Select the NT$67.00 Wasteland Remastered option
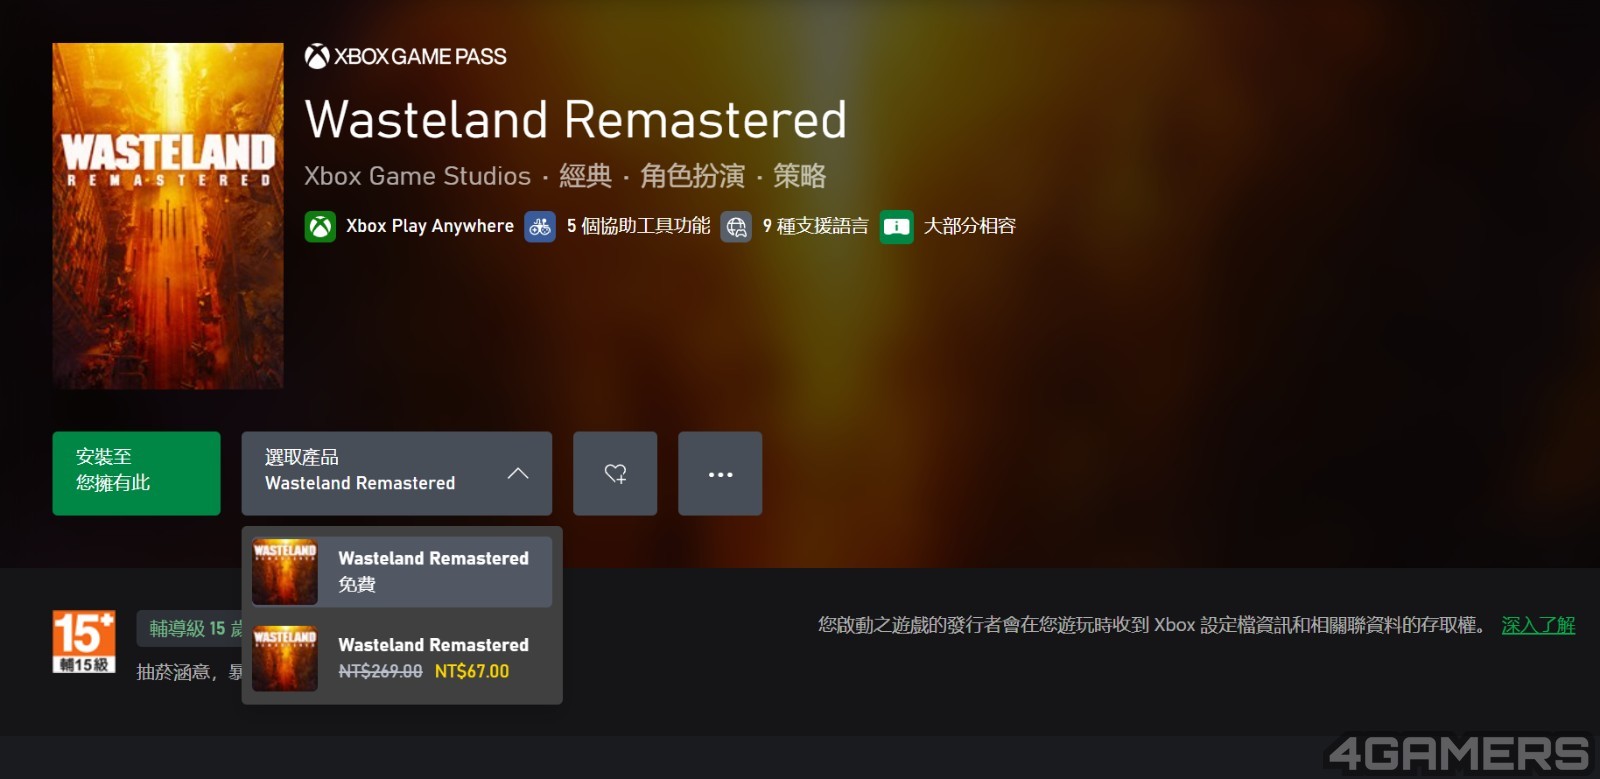Screen dimensions: 1600x779 point(402,658)
